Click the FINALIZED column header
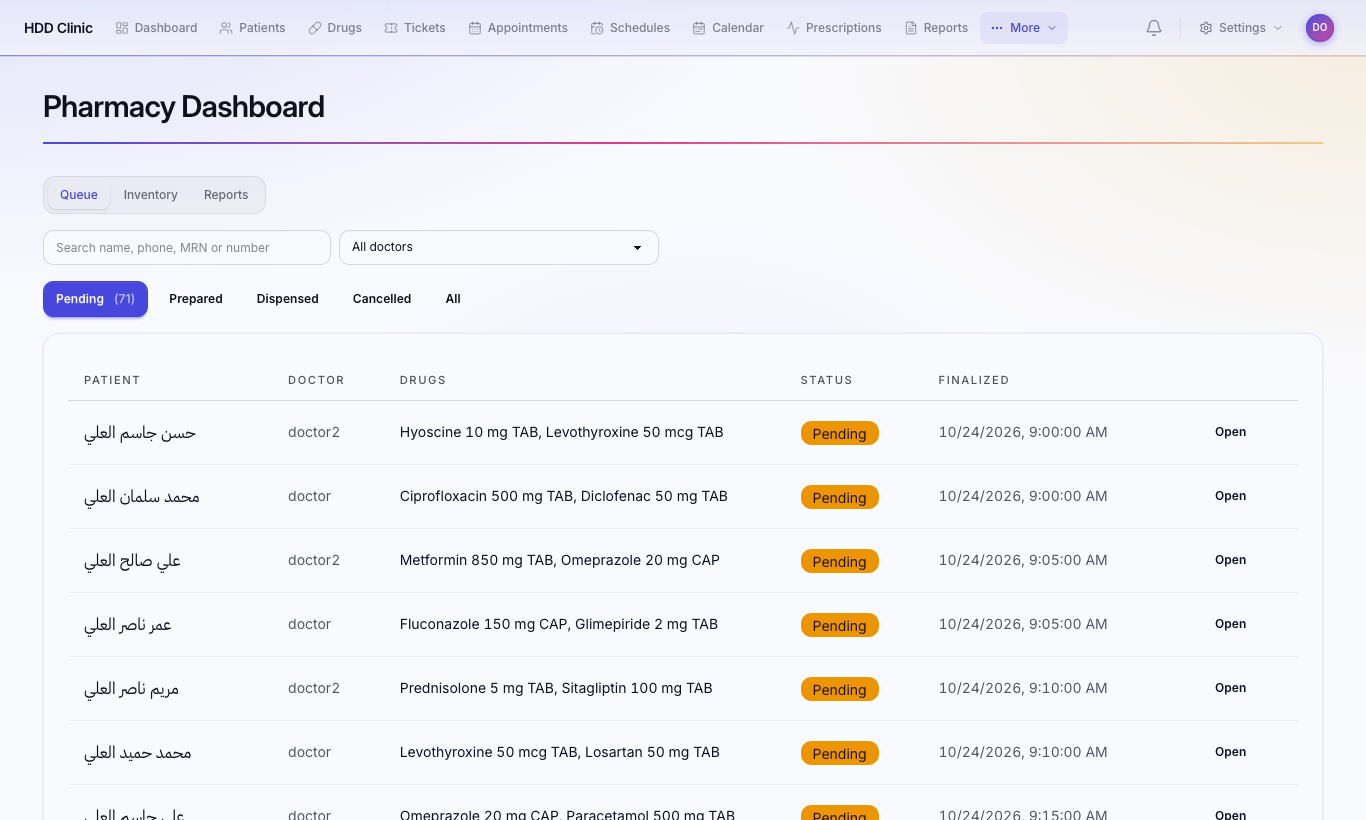 tap(974, 380)
